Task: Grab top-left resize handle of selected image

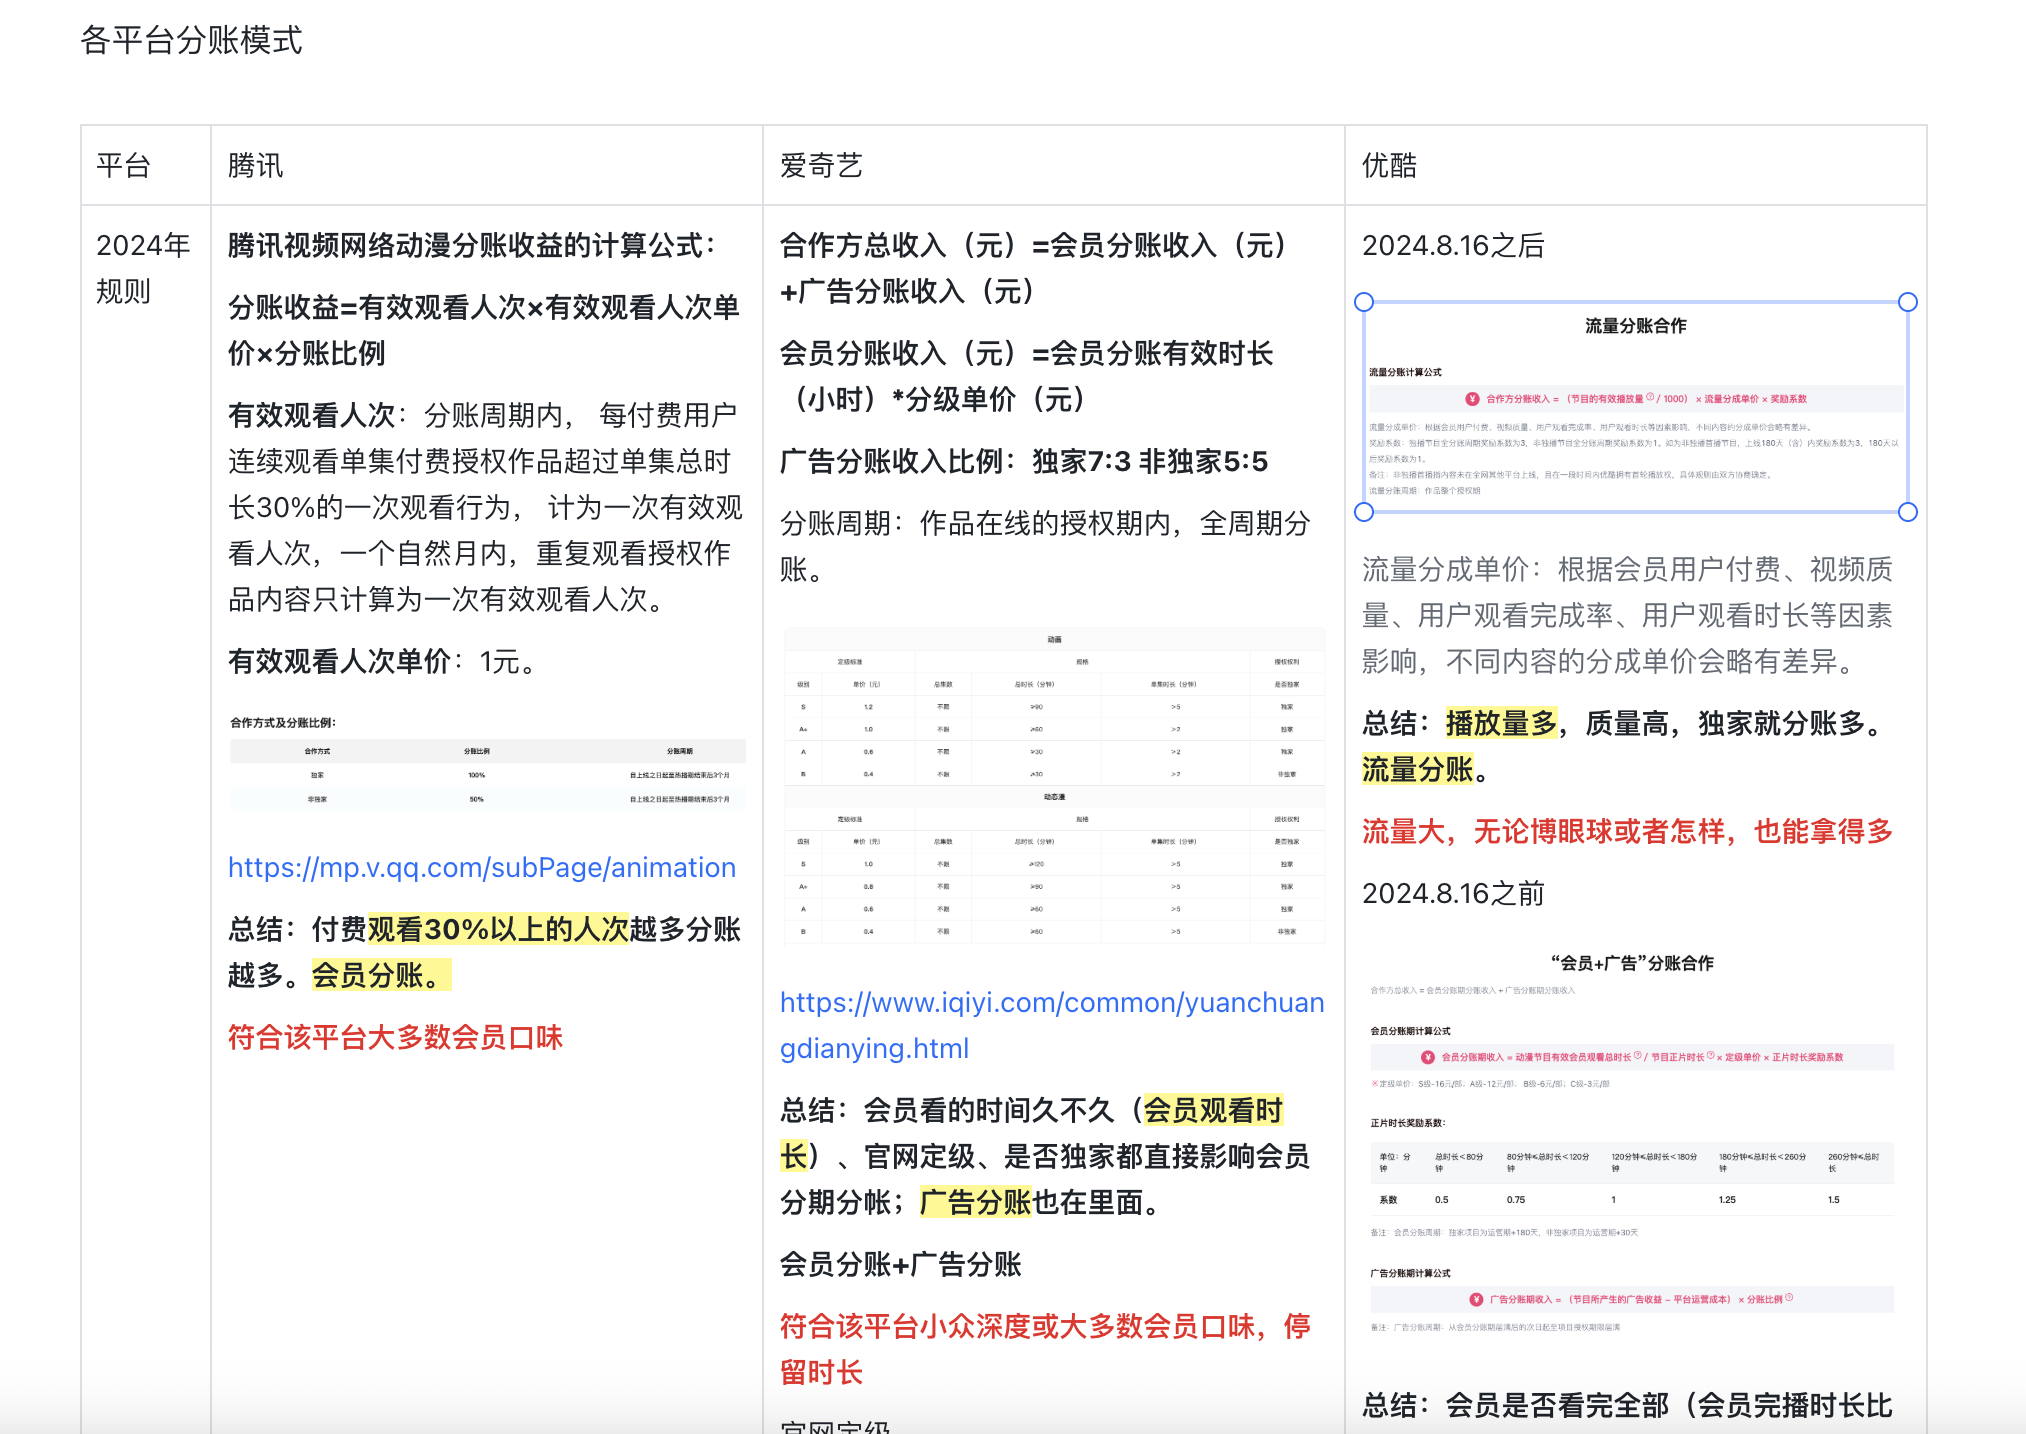Action: (x=1364, y=302)
